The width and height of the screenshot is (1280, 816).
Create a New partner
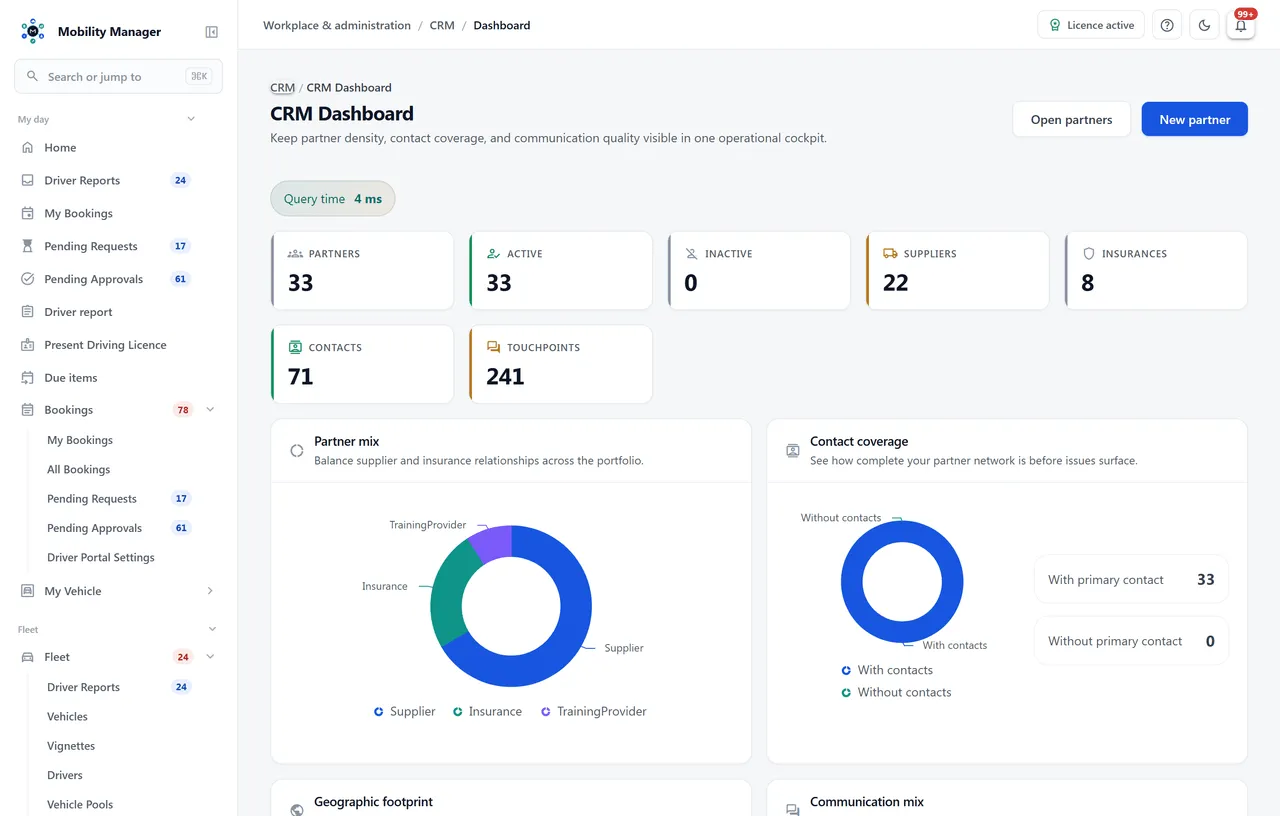click(x=1195, y=119)
